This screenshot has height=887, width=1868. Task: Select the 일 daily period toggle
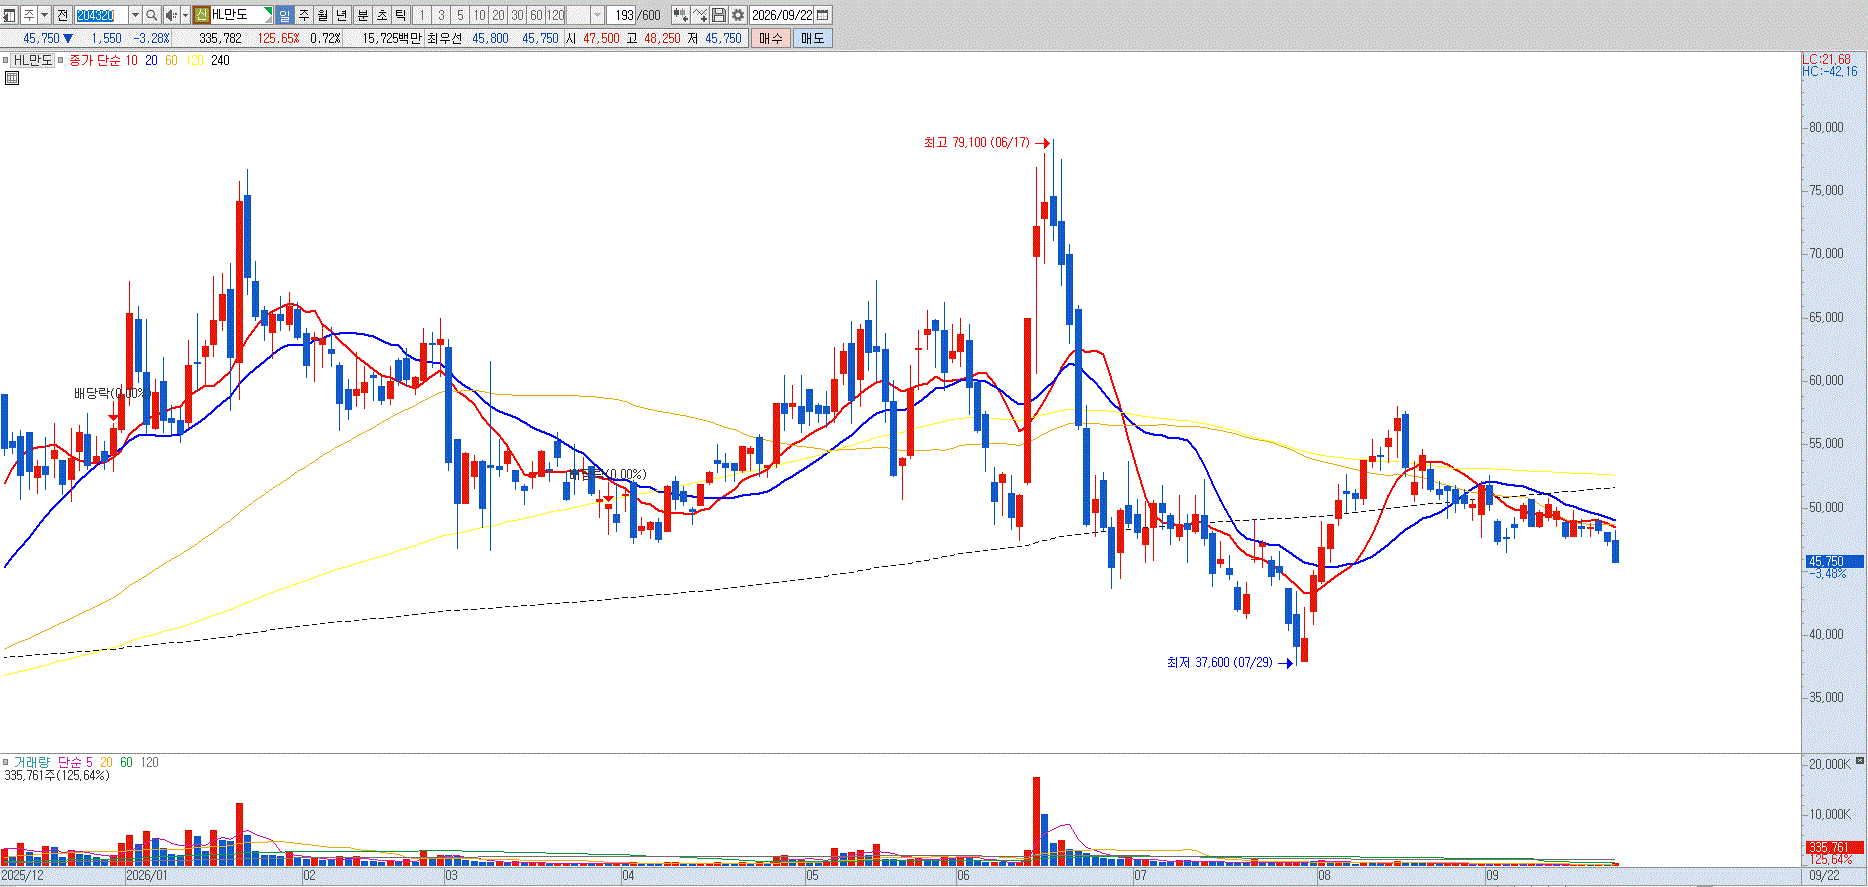click(284, 15)
